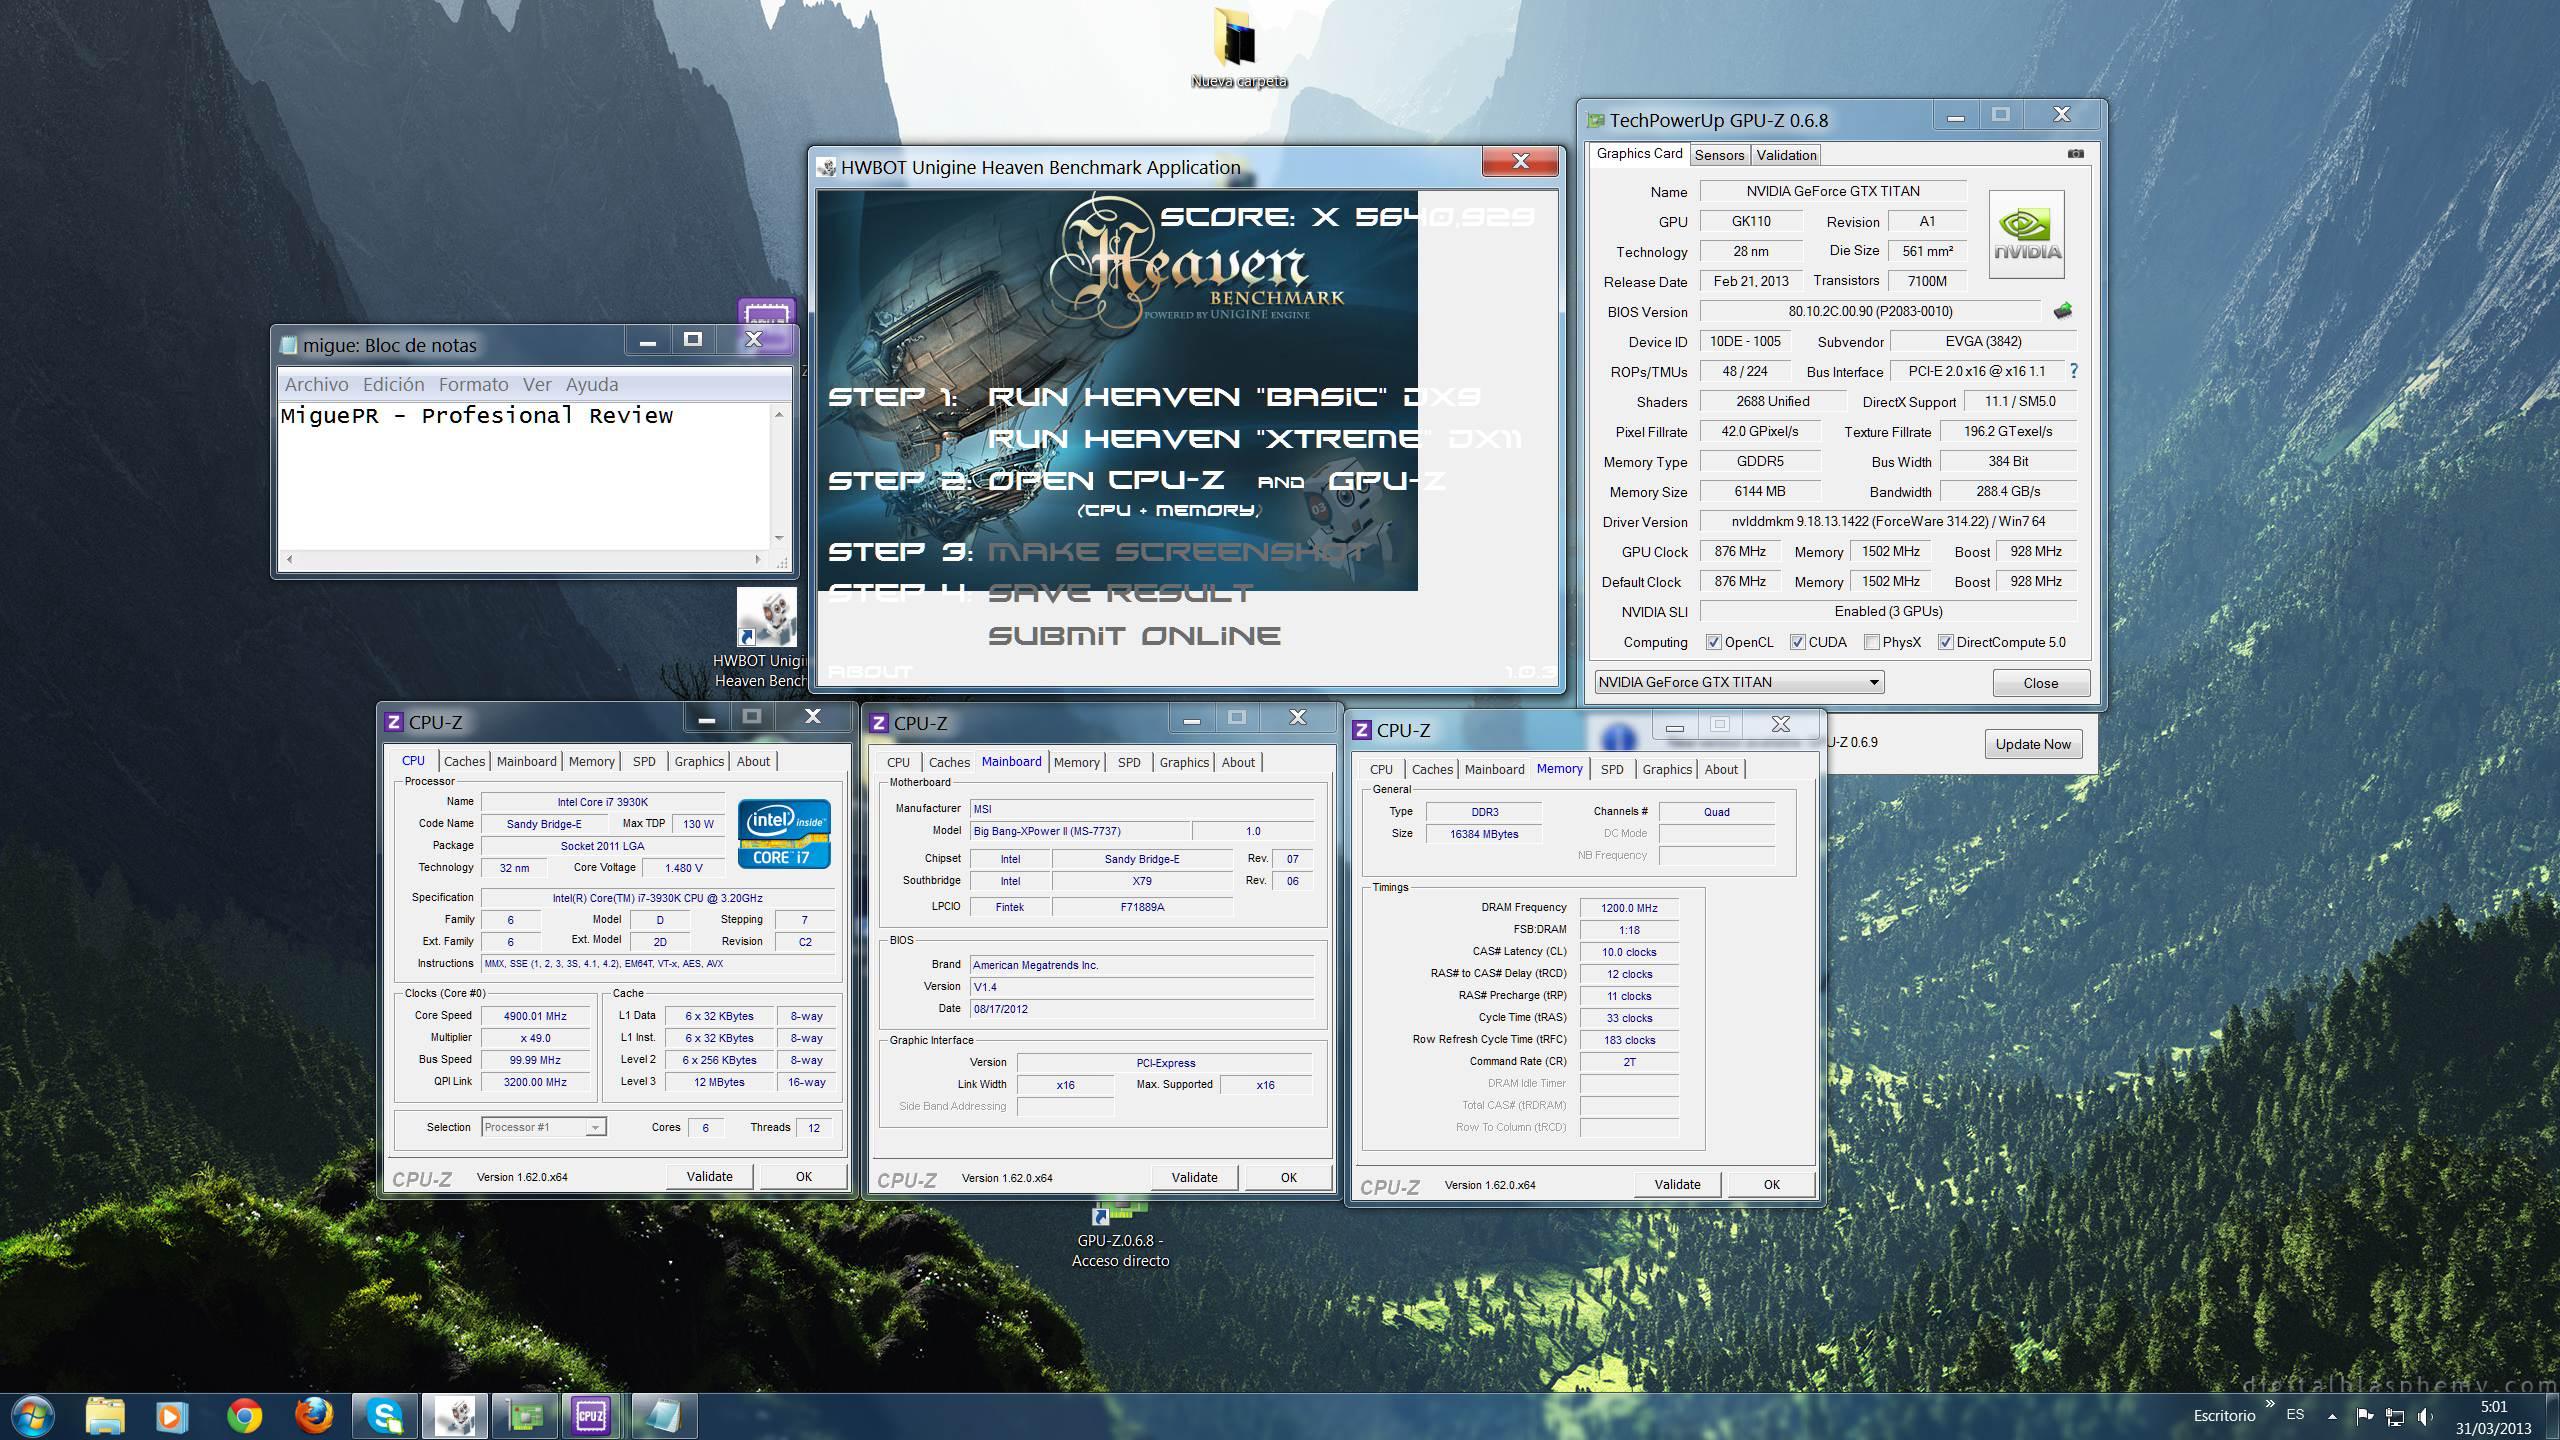Image resolution: width=2560 pixels, height=1440 pixels.
Task: Open Graphics tab in the Memory CPU-Z window
Action: point(1667,769)
